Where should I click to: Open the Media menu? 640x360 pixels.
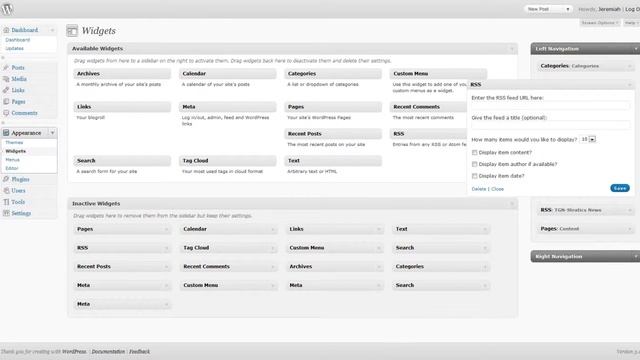19,79
